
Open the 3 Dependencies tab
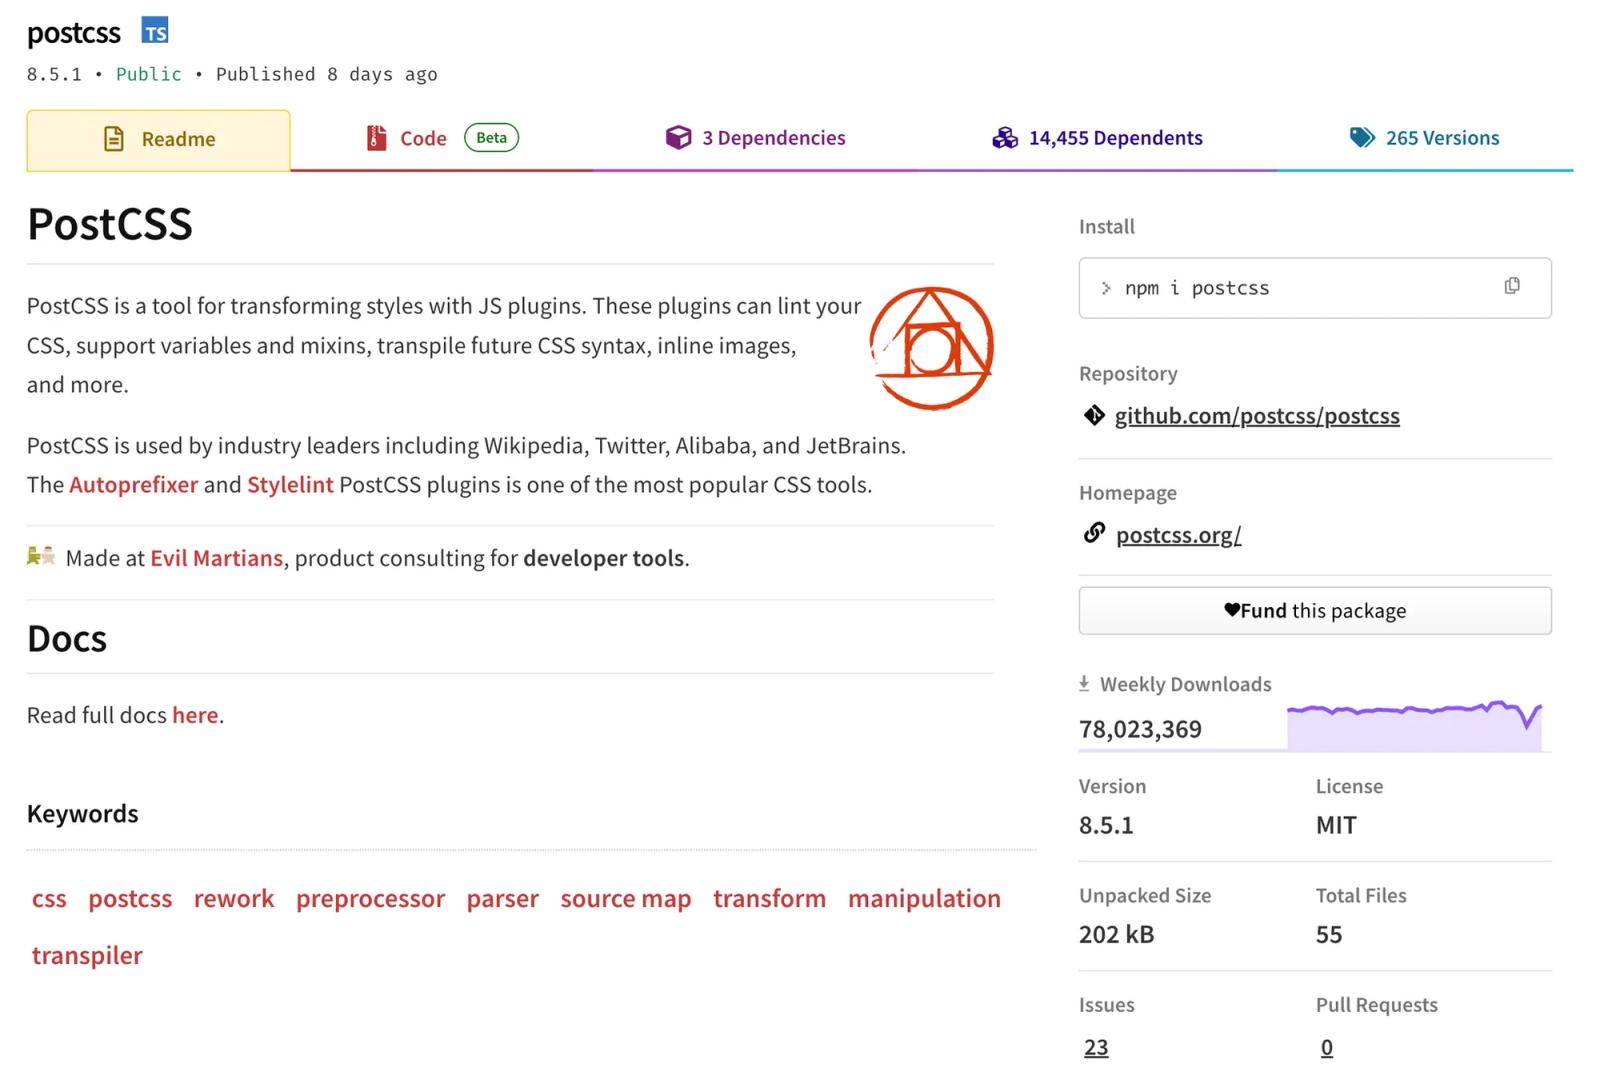tap(755, 139)
